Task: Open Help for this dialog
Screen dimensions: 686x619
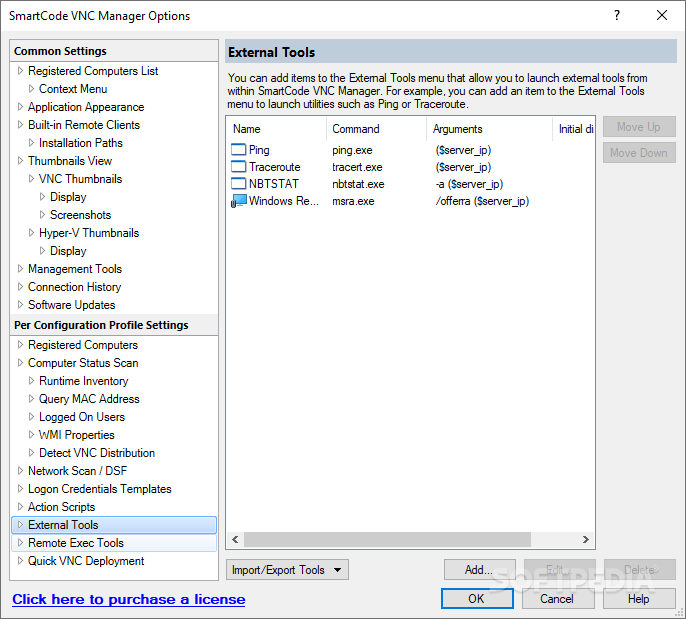Action: pos(639,598)
